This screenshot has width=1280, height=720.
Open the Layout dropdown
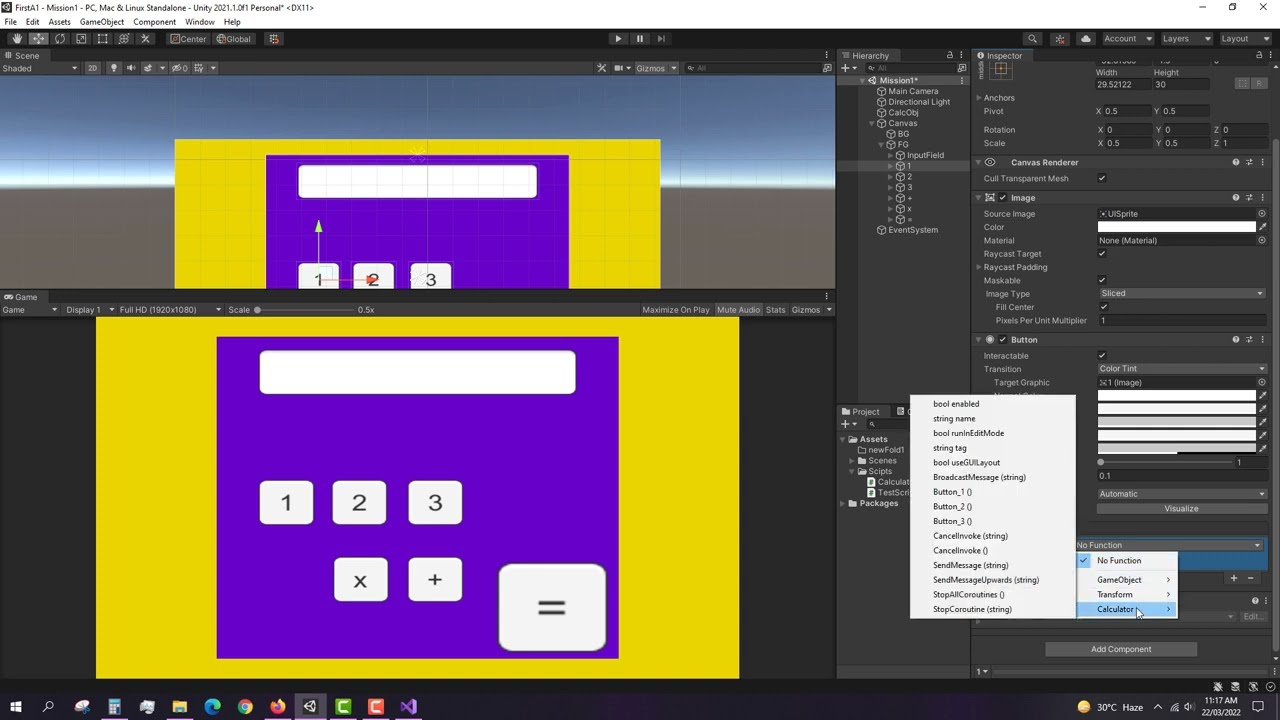coord(1243,39)
